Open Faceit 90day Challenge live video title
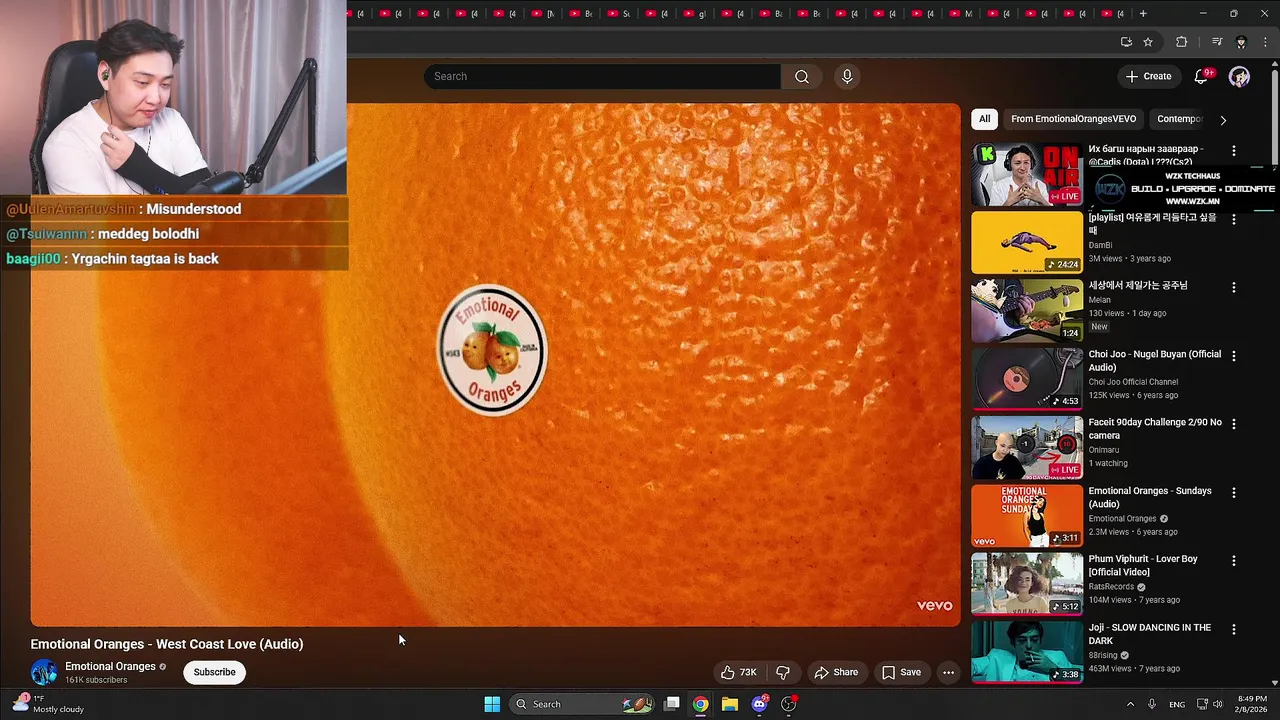Viewport: 1280px width, 720px height. 1155,429
